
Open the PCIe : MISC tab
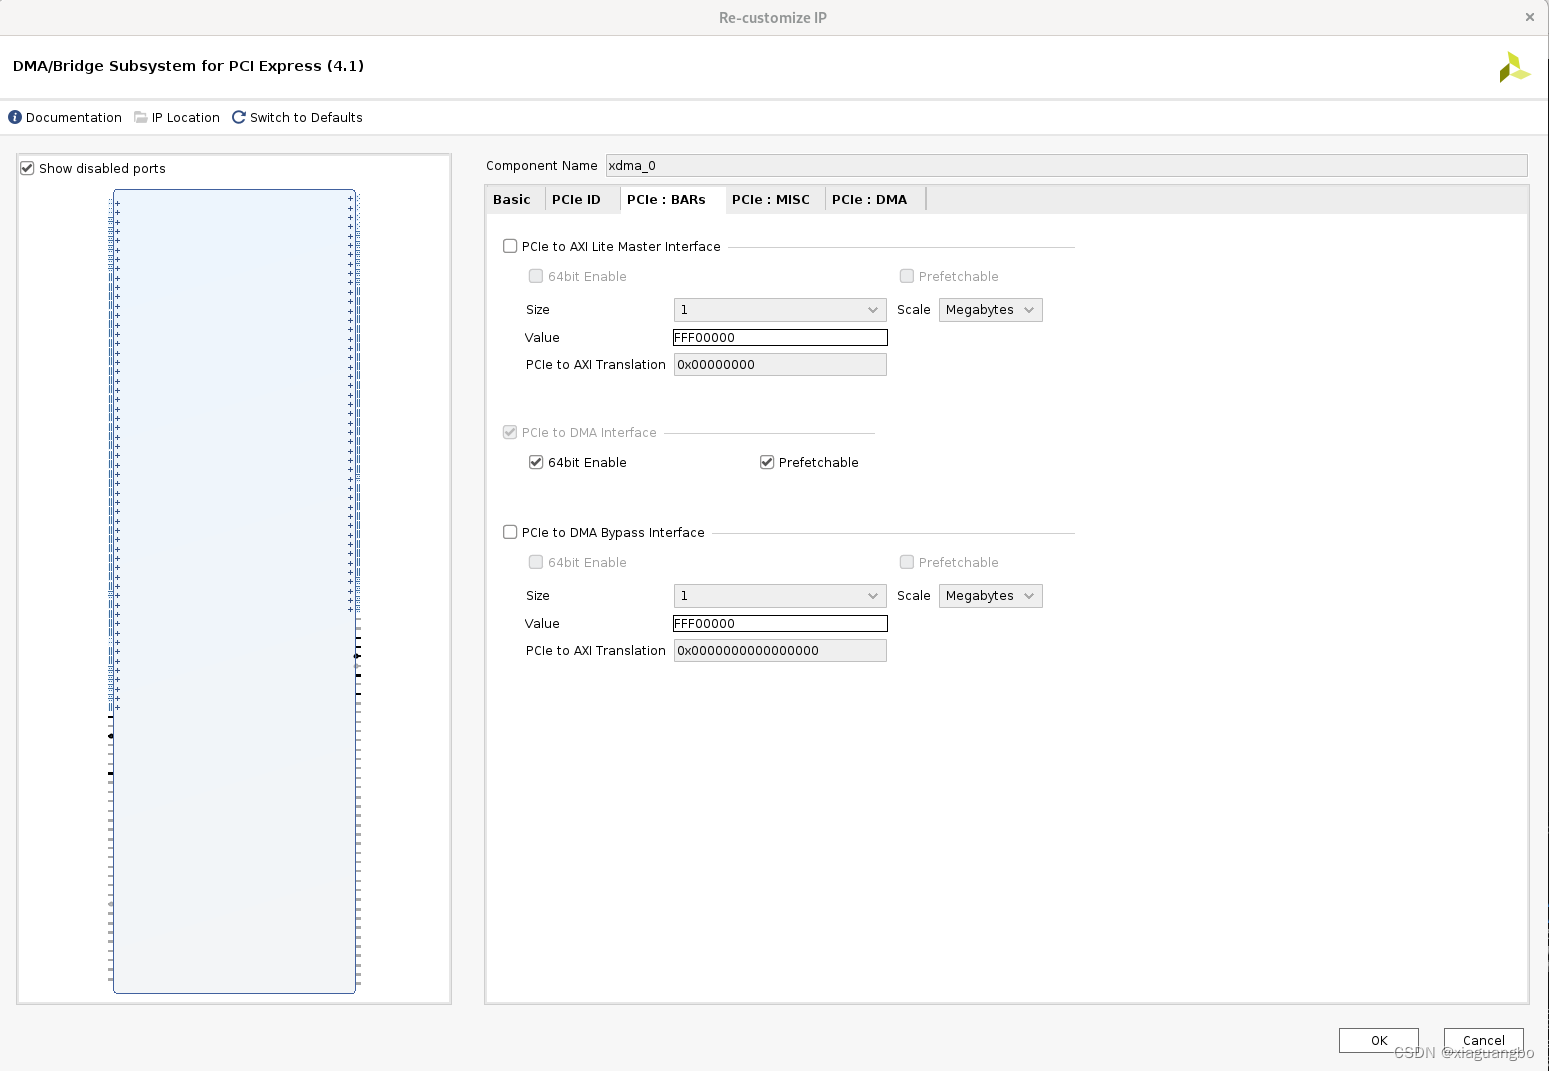point(771,199)
